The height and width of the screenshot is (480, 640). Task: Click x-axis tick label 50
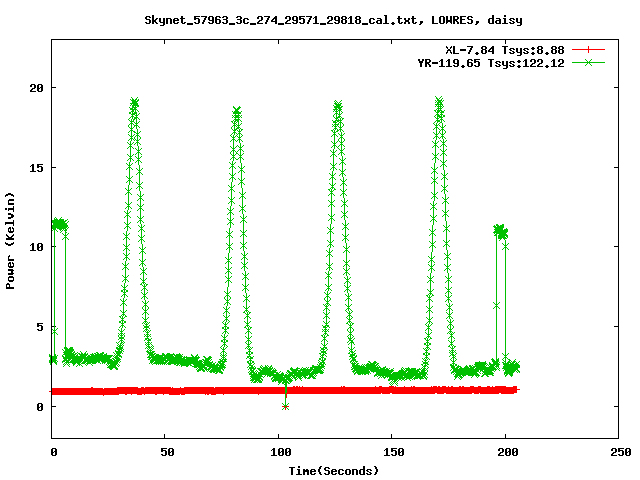[167, 452]
